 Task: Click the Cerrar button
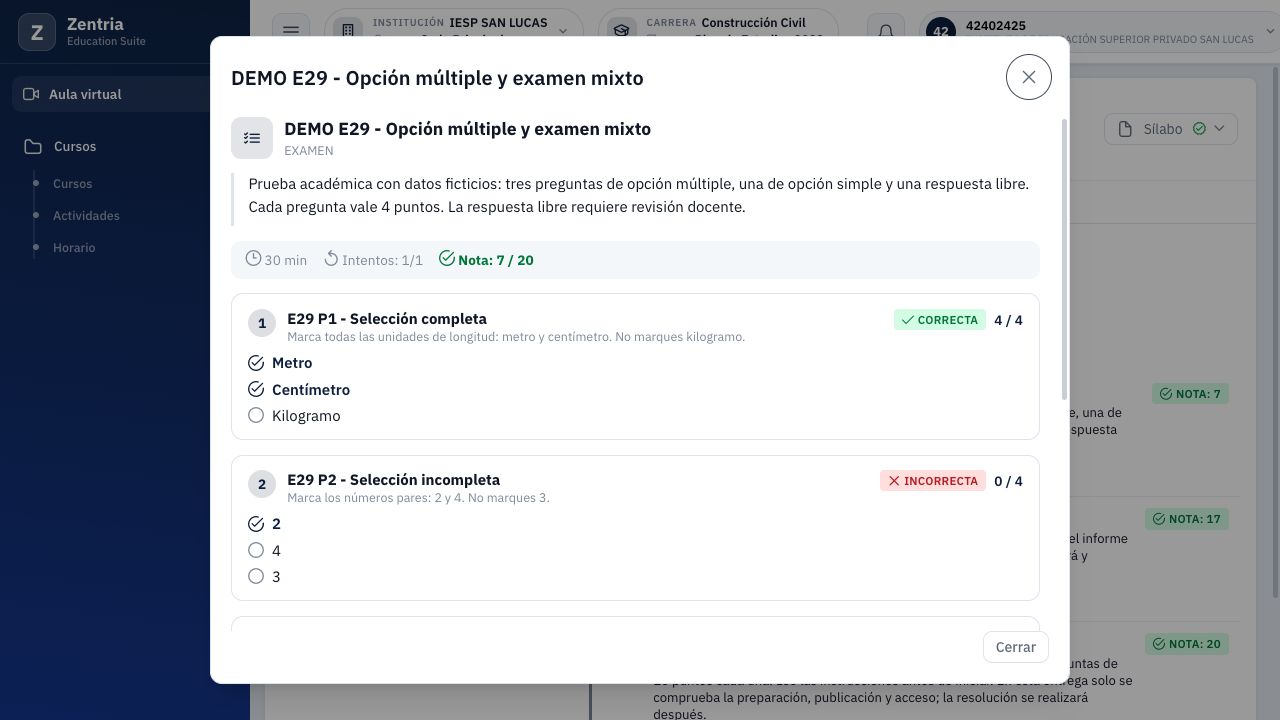(x=1015, y=647)
